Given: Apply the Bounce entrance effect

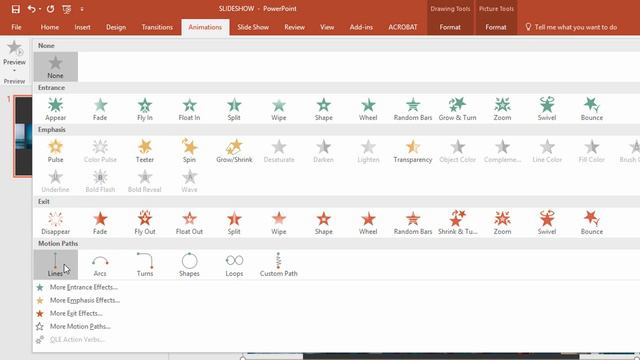Looking at the screenshot, I should click(591, 109).
